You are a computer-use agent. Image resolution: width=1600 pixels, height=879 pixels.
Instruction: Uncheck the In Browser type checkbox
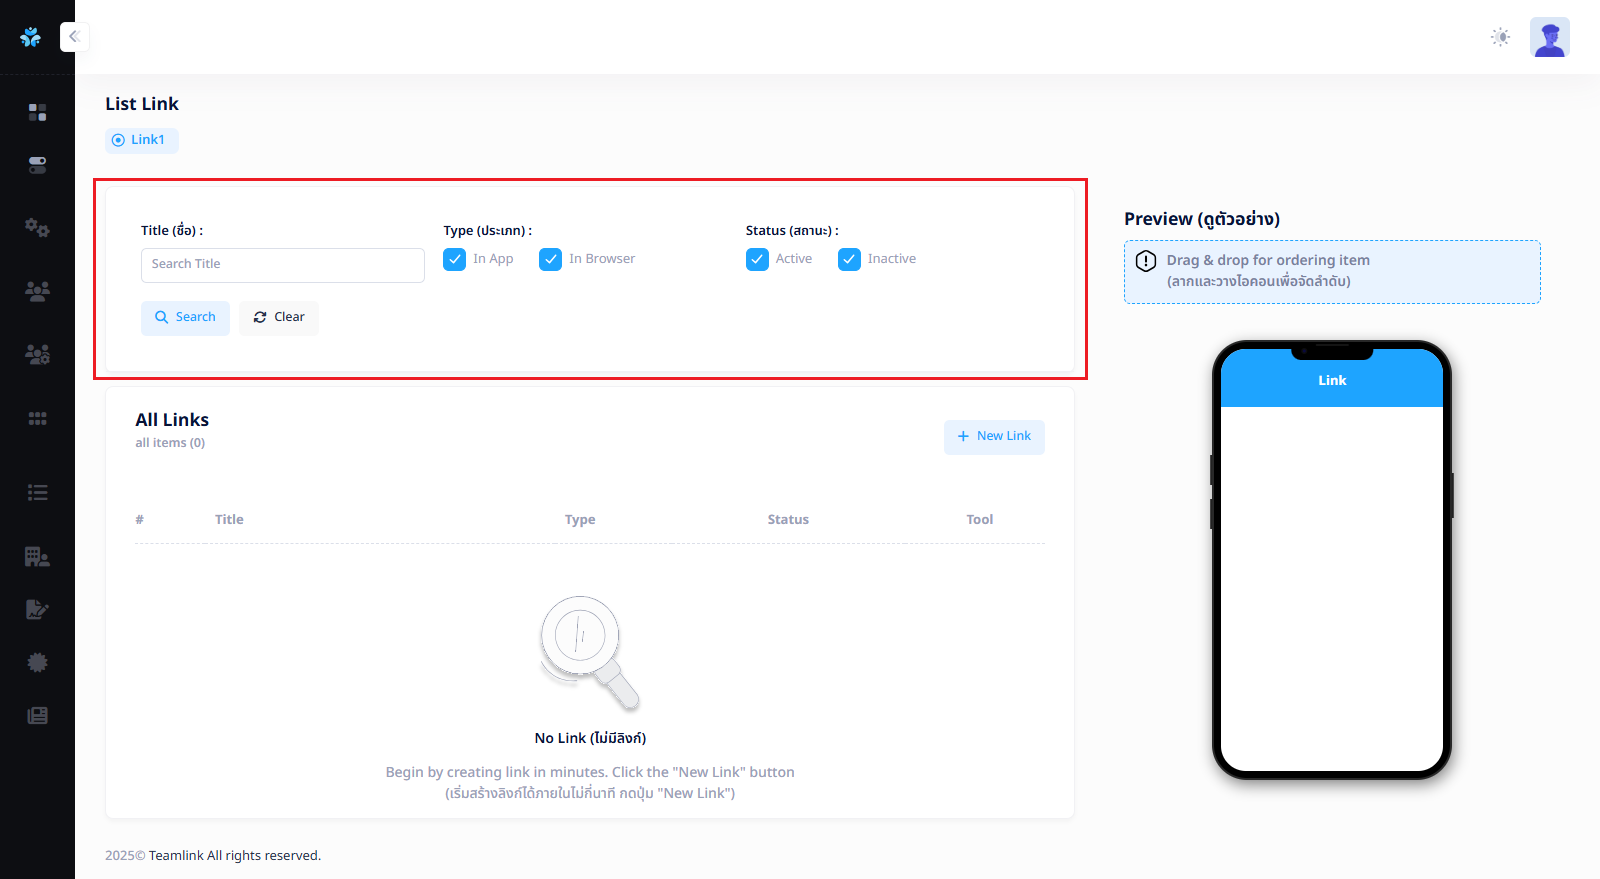coord(551,260)
